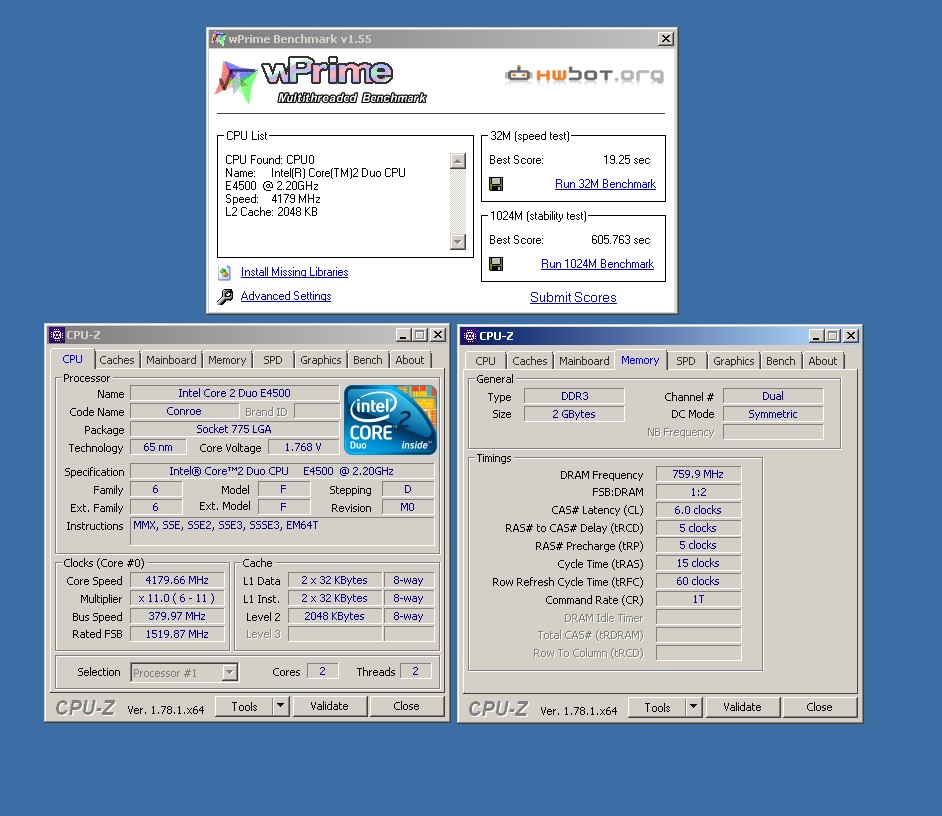Open Caches tab in right CPU-Z window
The height and width of the screenshot is (816, 942).
(530, 361)
